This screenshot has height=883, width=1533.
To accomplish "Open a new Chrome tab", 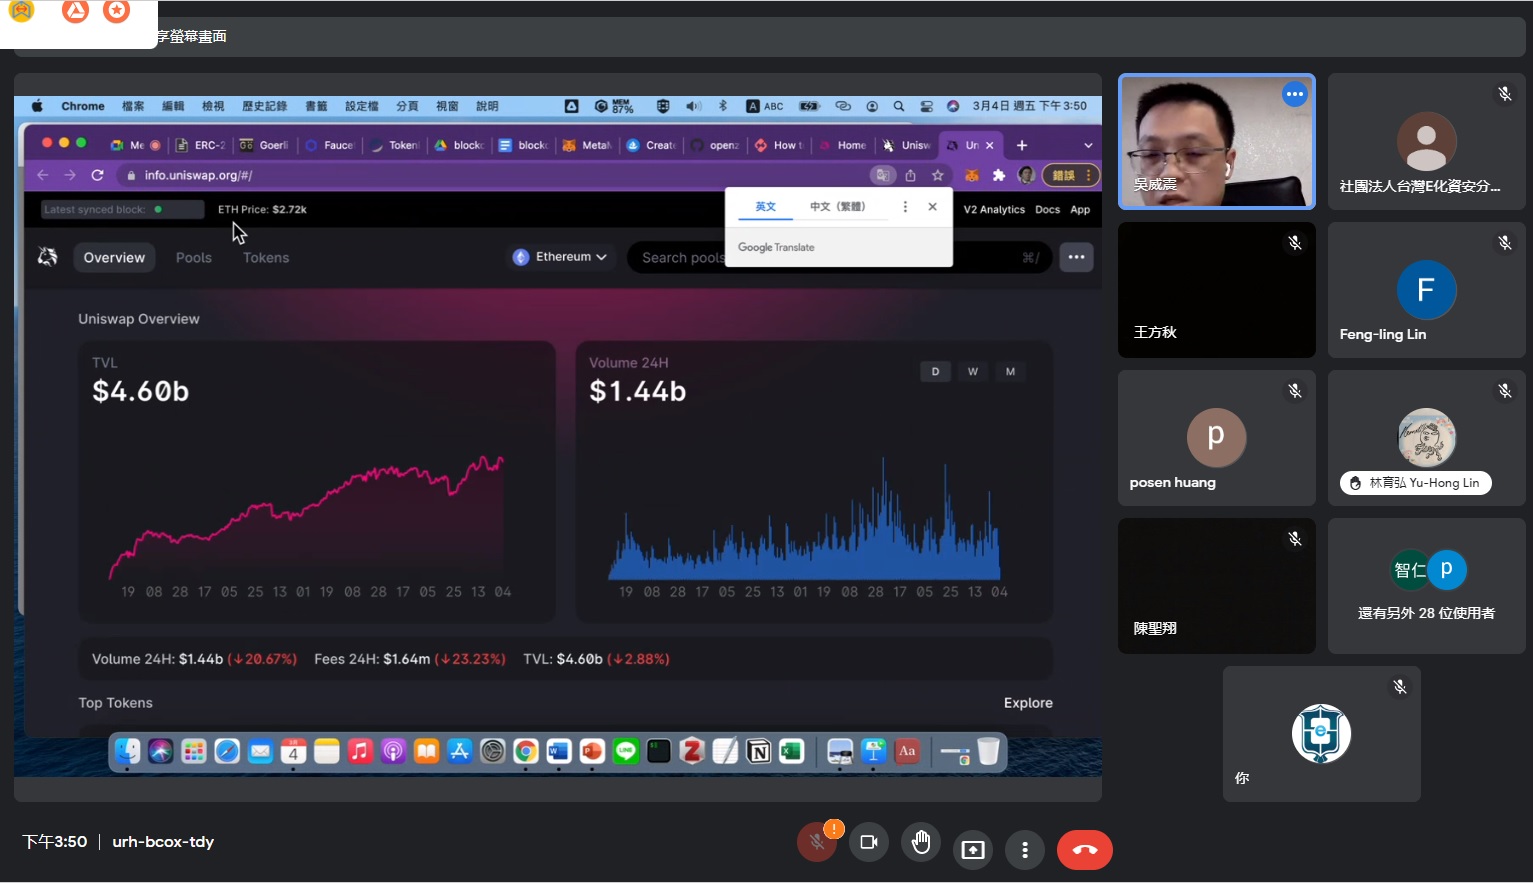I will point(1022,145).
